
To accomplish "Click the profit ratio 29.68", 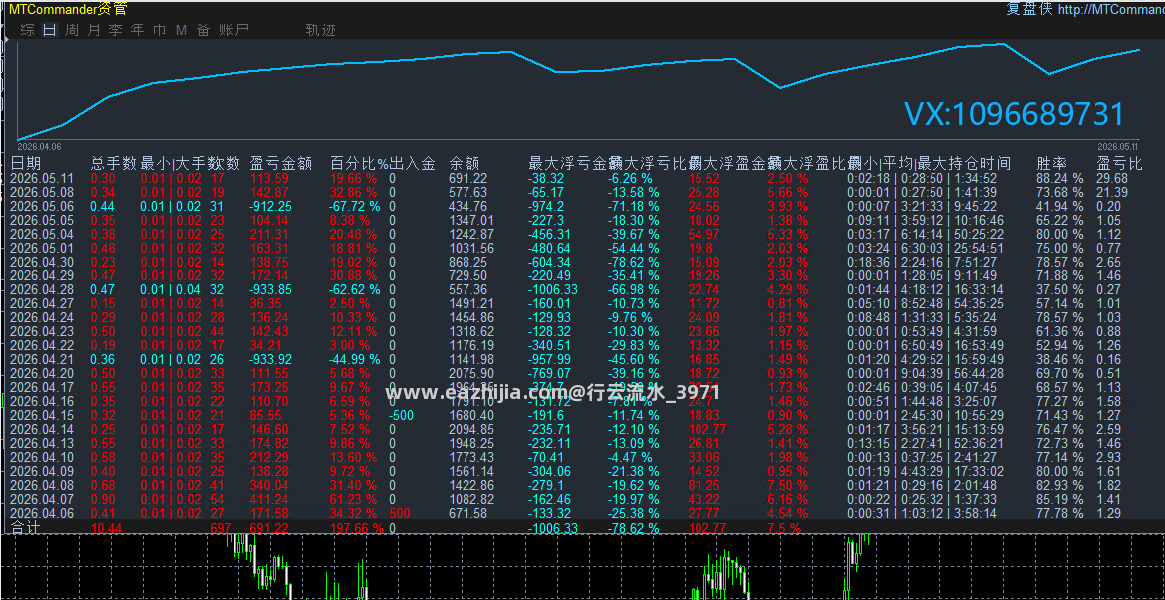I will pyautogui.click(x=1112, y=178).
